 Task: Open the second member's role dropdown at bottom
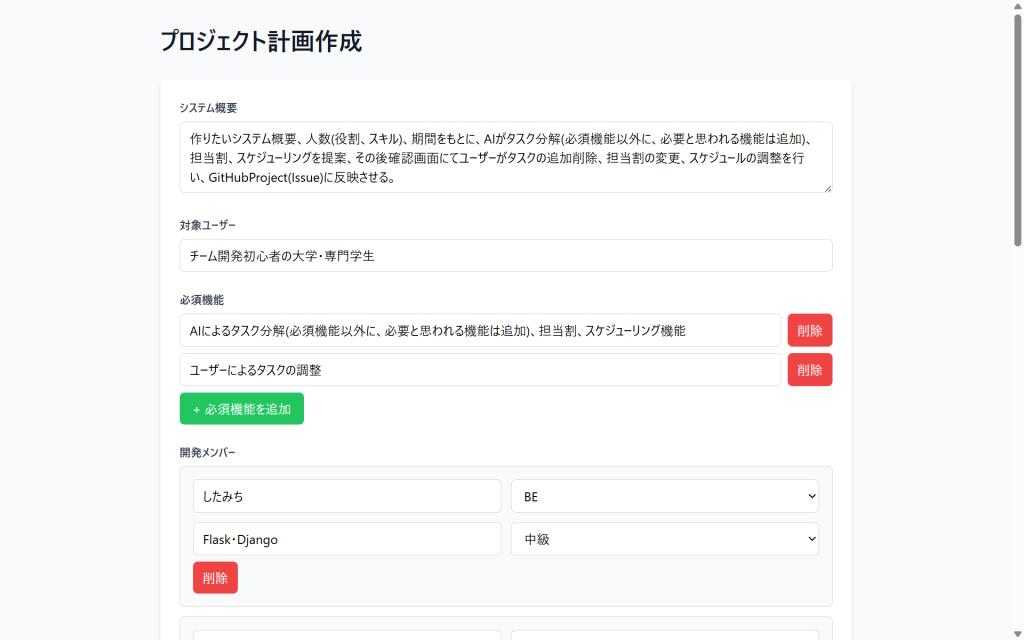coord(664,634)
